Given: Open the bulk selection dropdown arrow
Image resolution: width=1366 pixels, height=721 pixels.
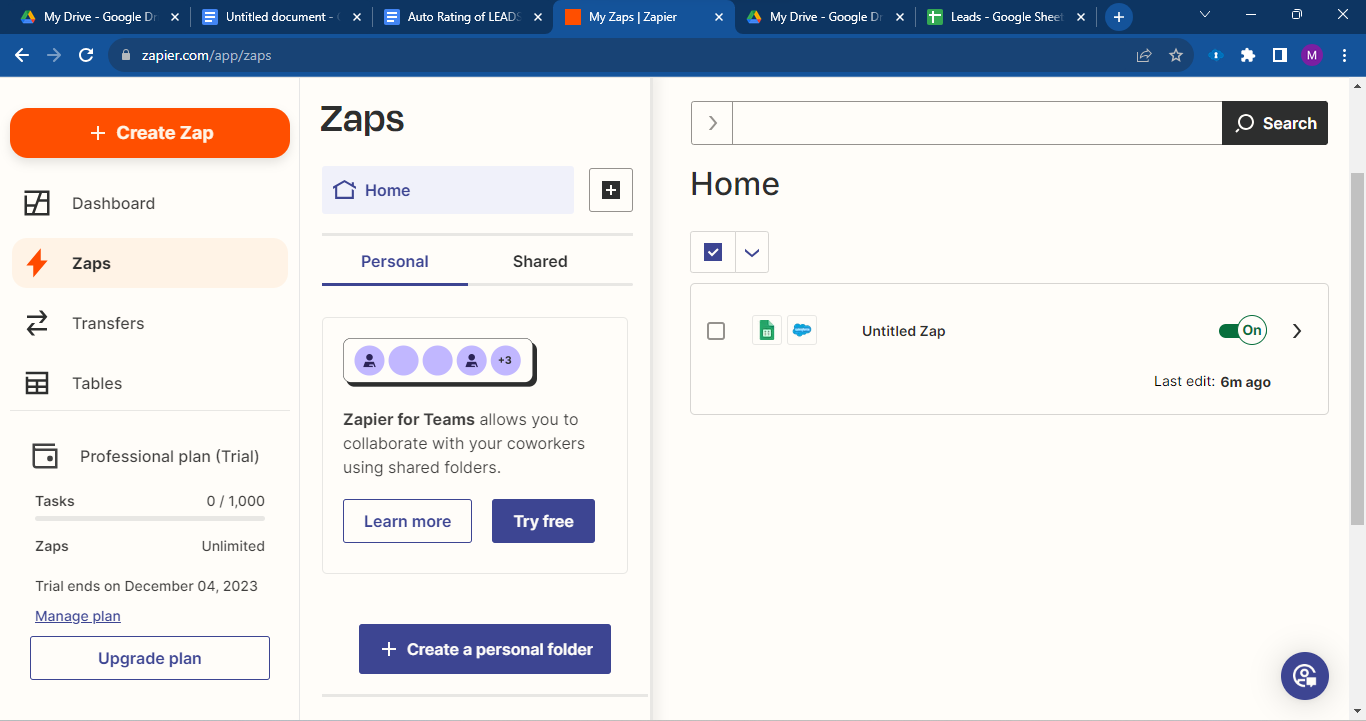Looking at the screenshot, I should (x=752, y=252).
